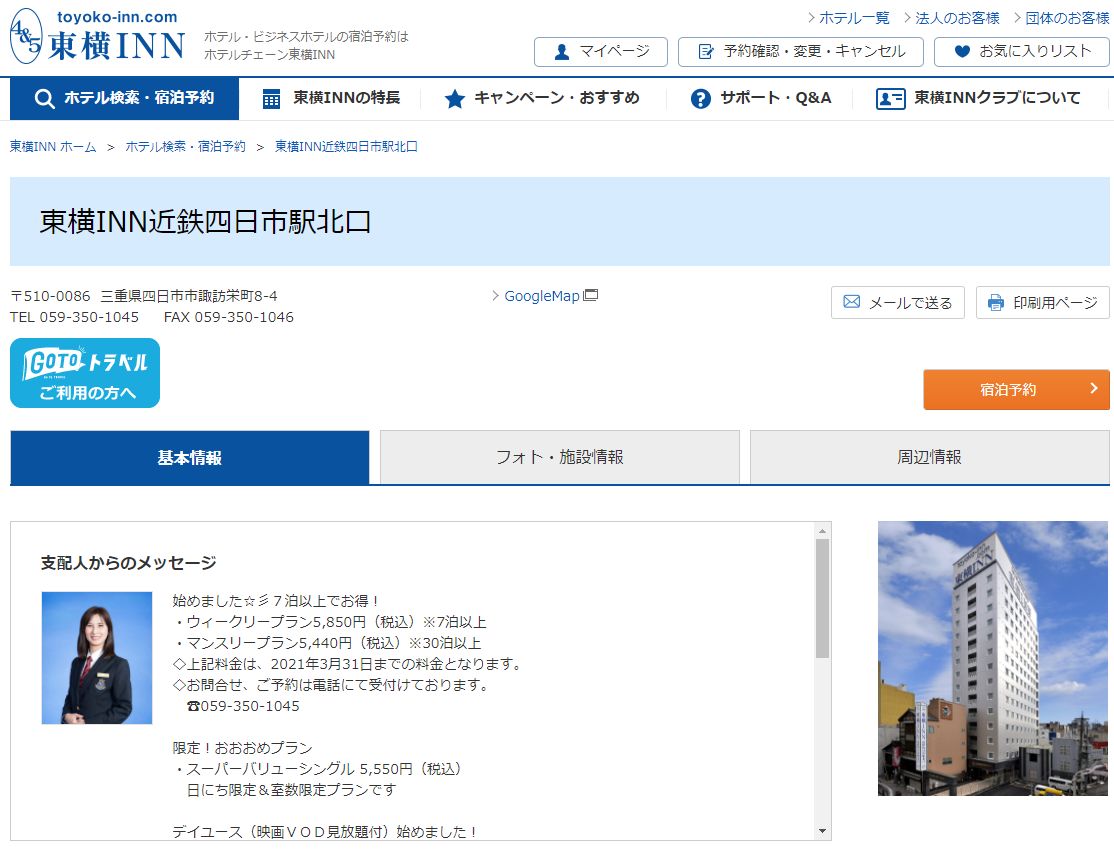Click the 東横INN近鉄四日市駅北口 breadcrumb link

click(346, 146)
